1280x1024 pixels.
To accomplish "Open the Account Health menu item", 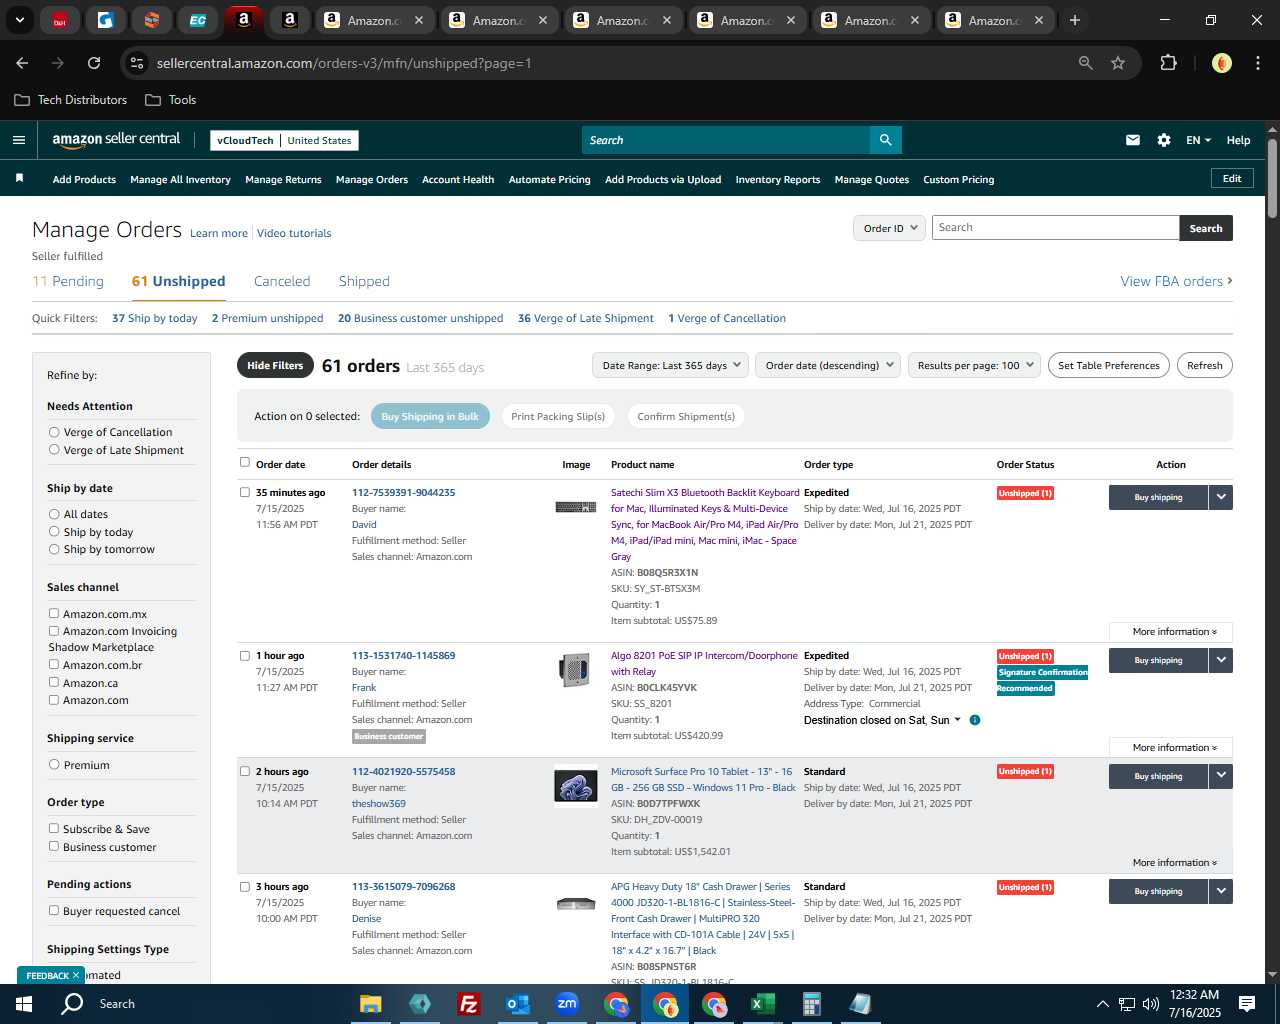I will 458,180.
